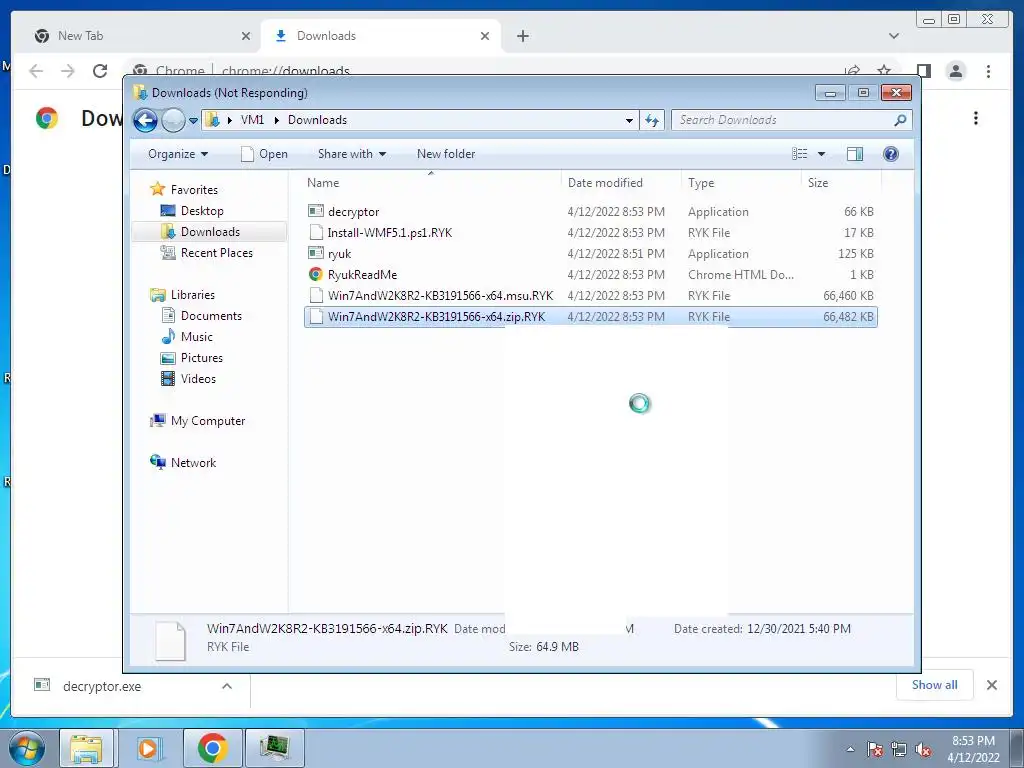Select Win7AndW2K8R2-KB3191566-x64.msu.RYK file
Image resolution: width=1024 pixels, height=768 pixels.
(x=590, y=296)
